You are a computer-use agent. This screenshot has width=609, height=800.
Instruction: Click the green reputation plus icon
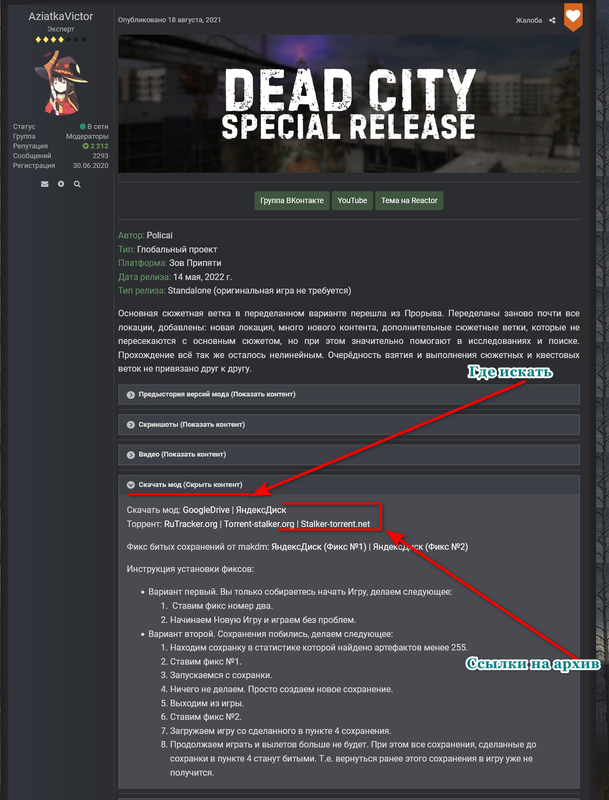click(86, 146)
